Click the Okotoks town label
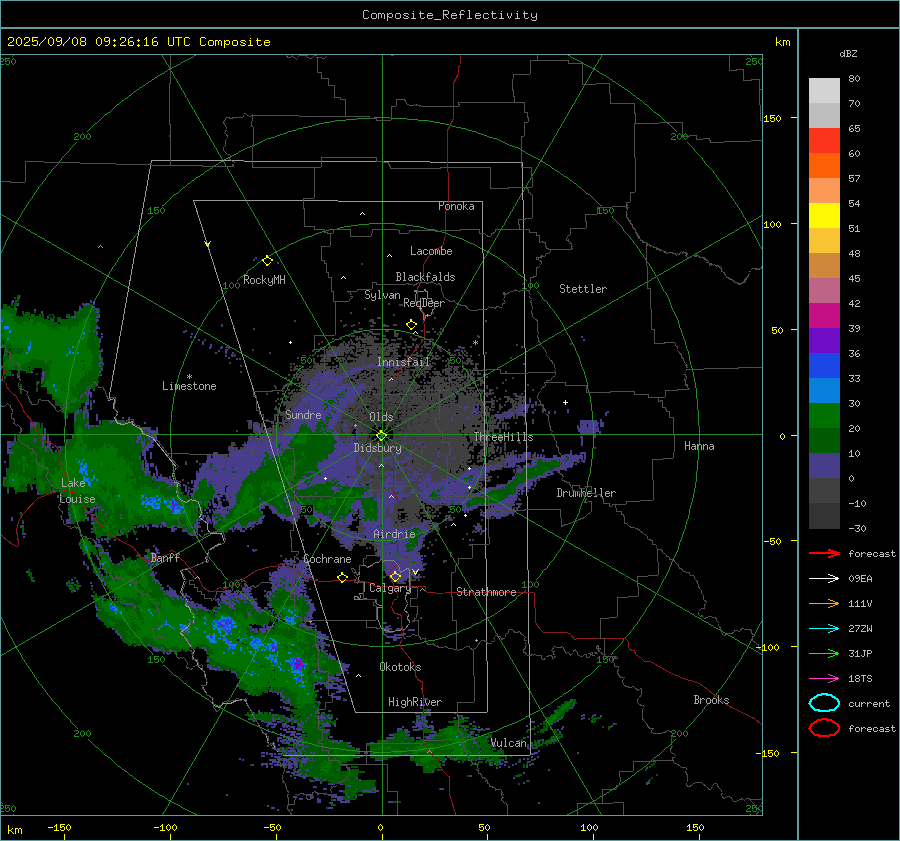900x841 pixels. pos(400,667)
